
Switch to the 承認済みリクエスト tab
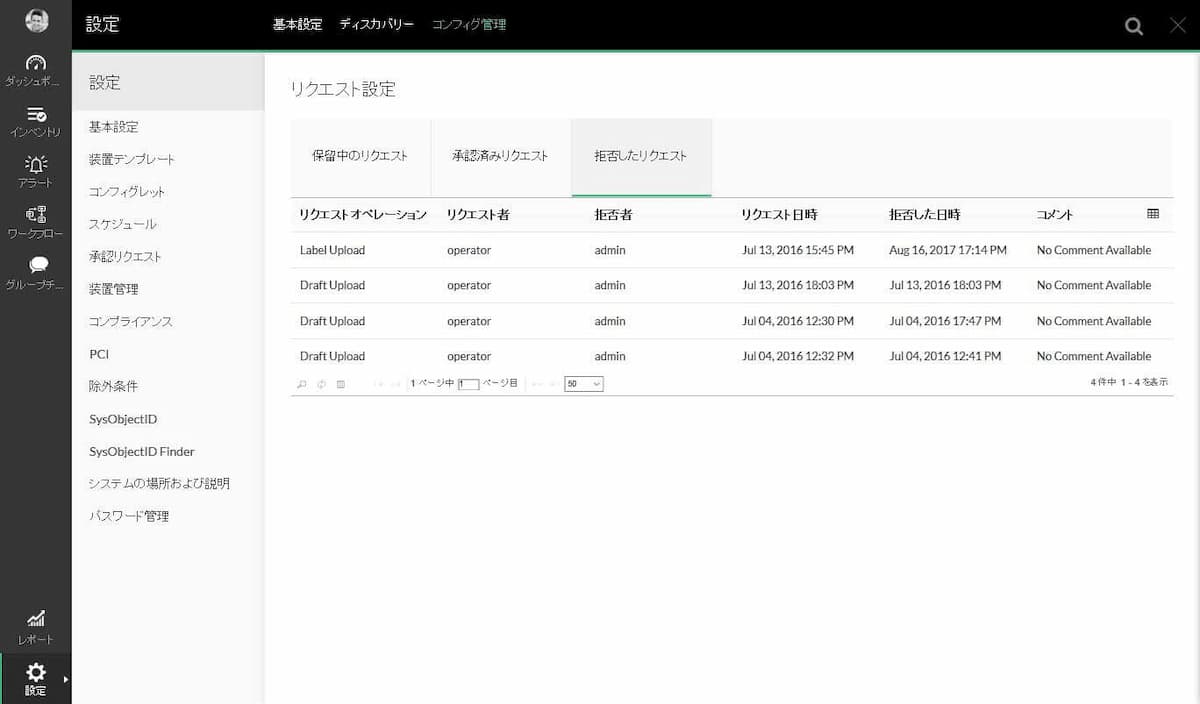(x=500, y=156)
